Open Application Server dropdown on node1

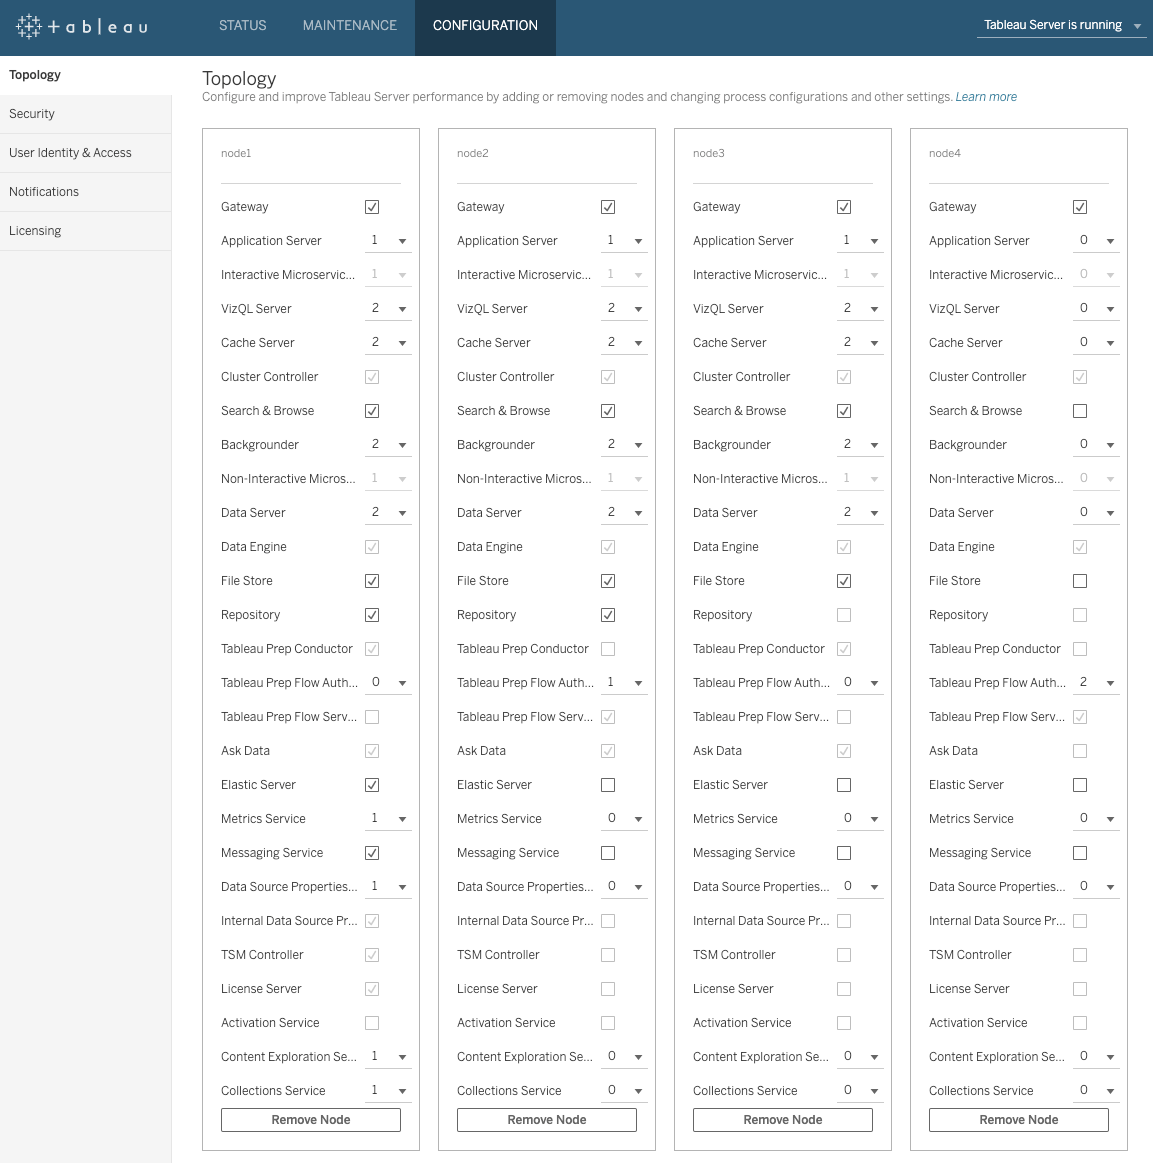[x=388, y=241]
